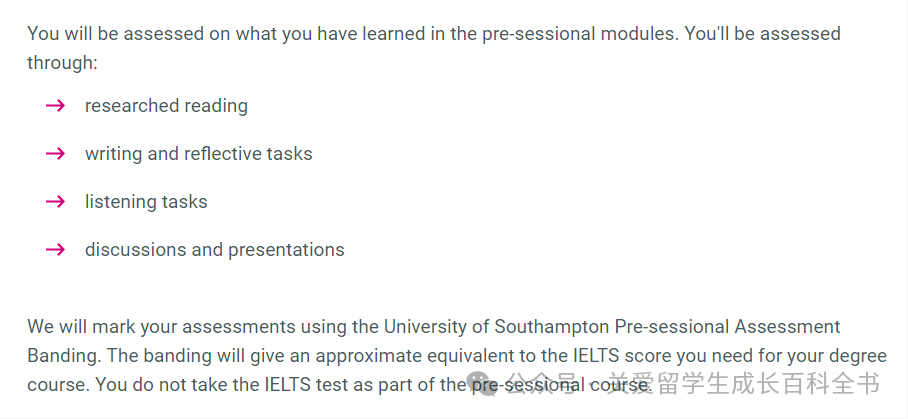Click the word 'through:' in intro paragraph
This screenshot has height=419, width=908.
[63, 62]
